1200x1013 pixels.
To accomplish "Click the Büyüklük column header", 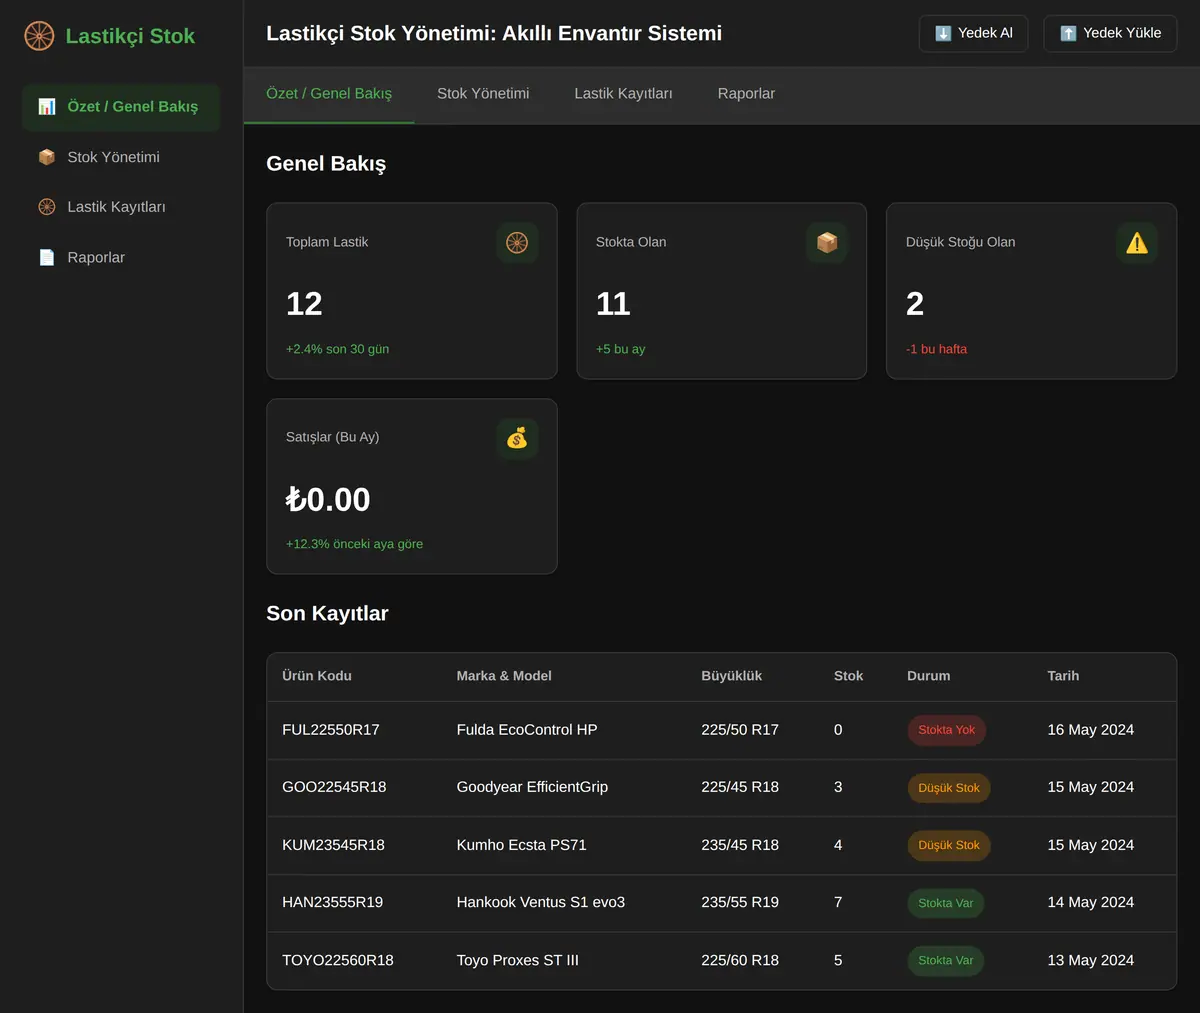I will pyautogui.click(x=731, y=676).
